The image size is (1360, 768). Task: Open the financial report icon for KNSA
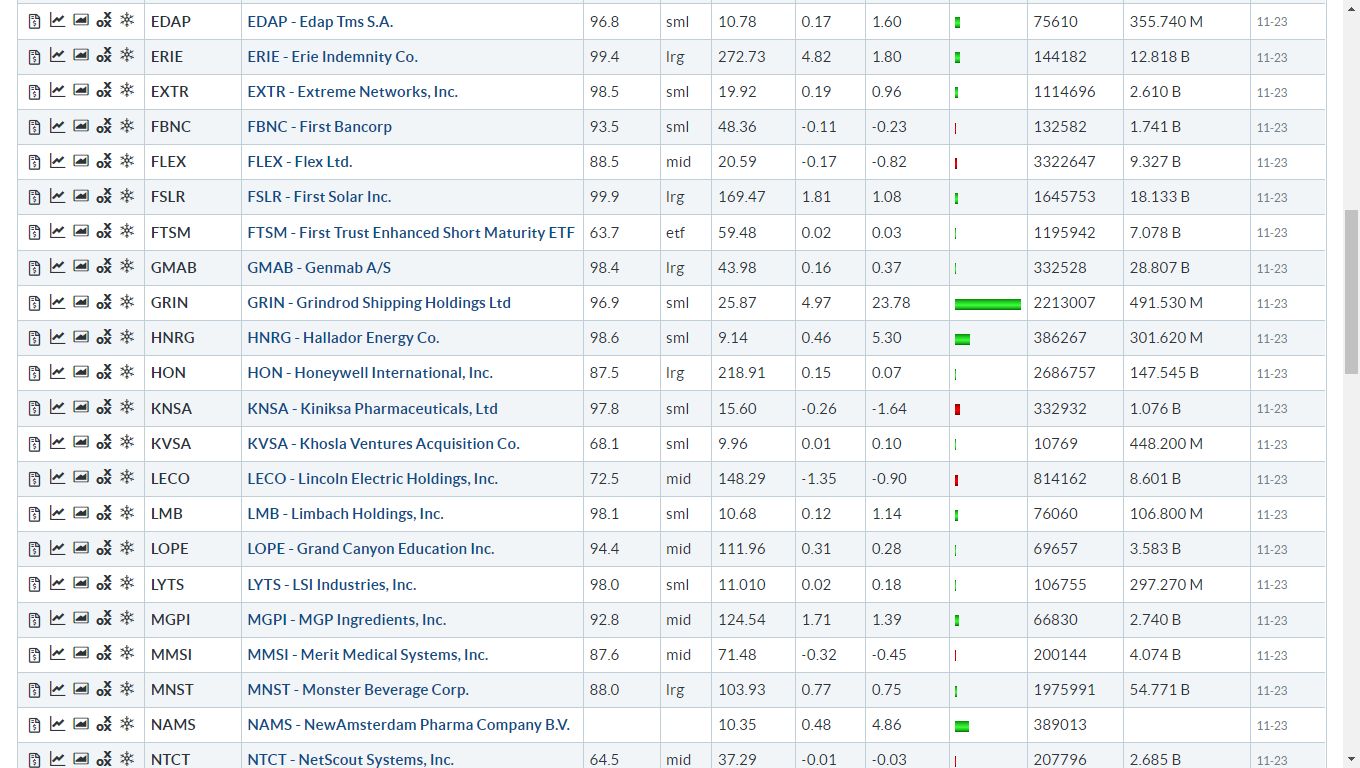(x=34, y=408)
